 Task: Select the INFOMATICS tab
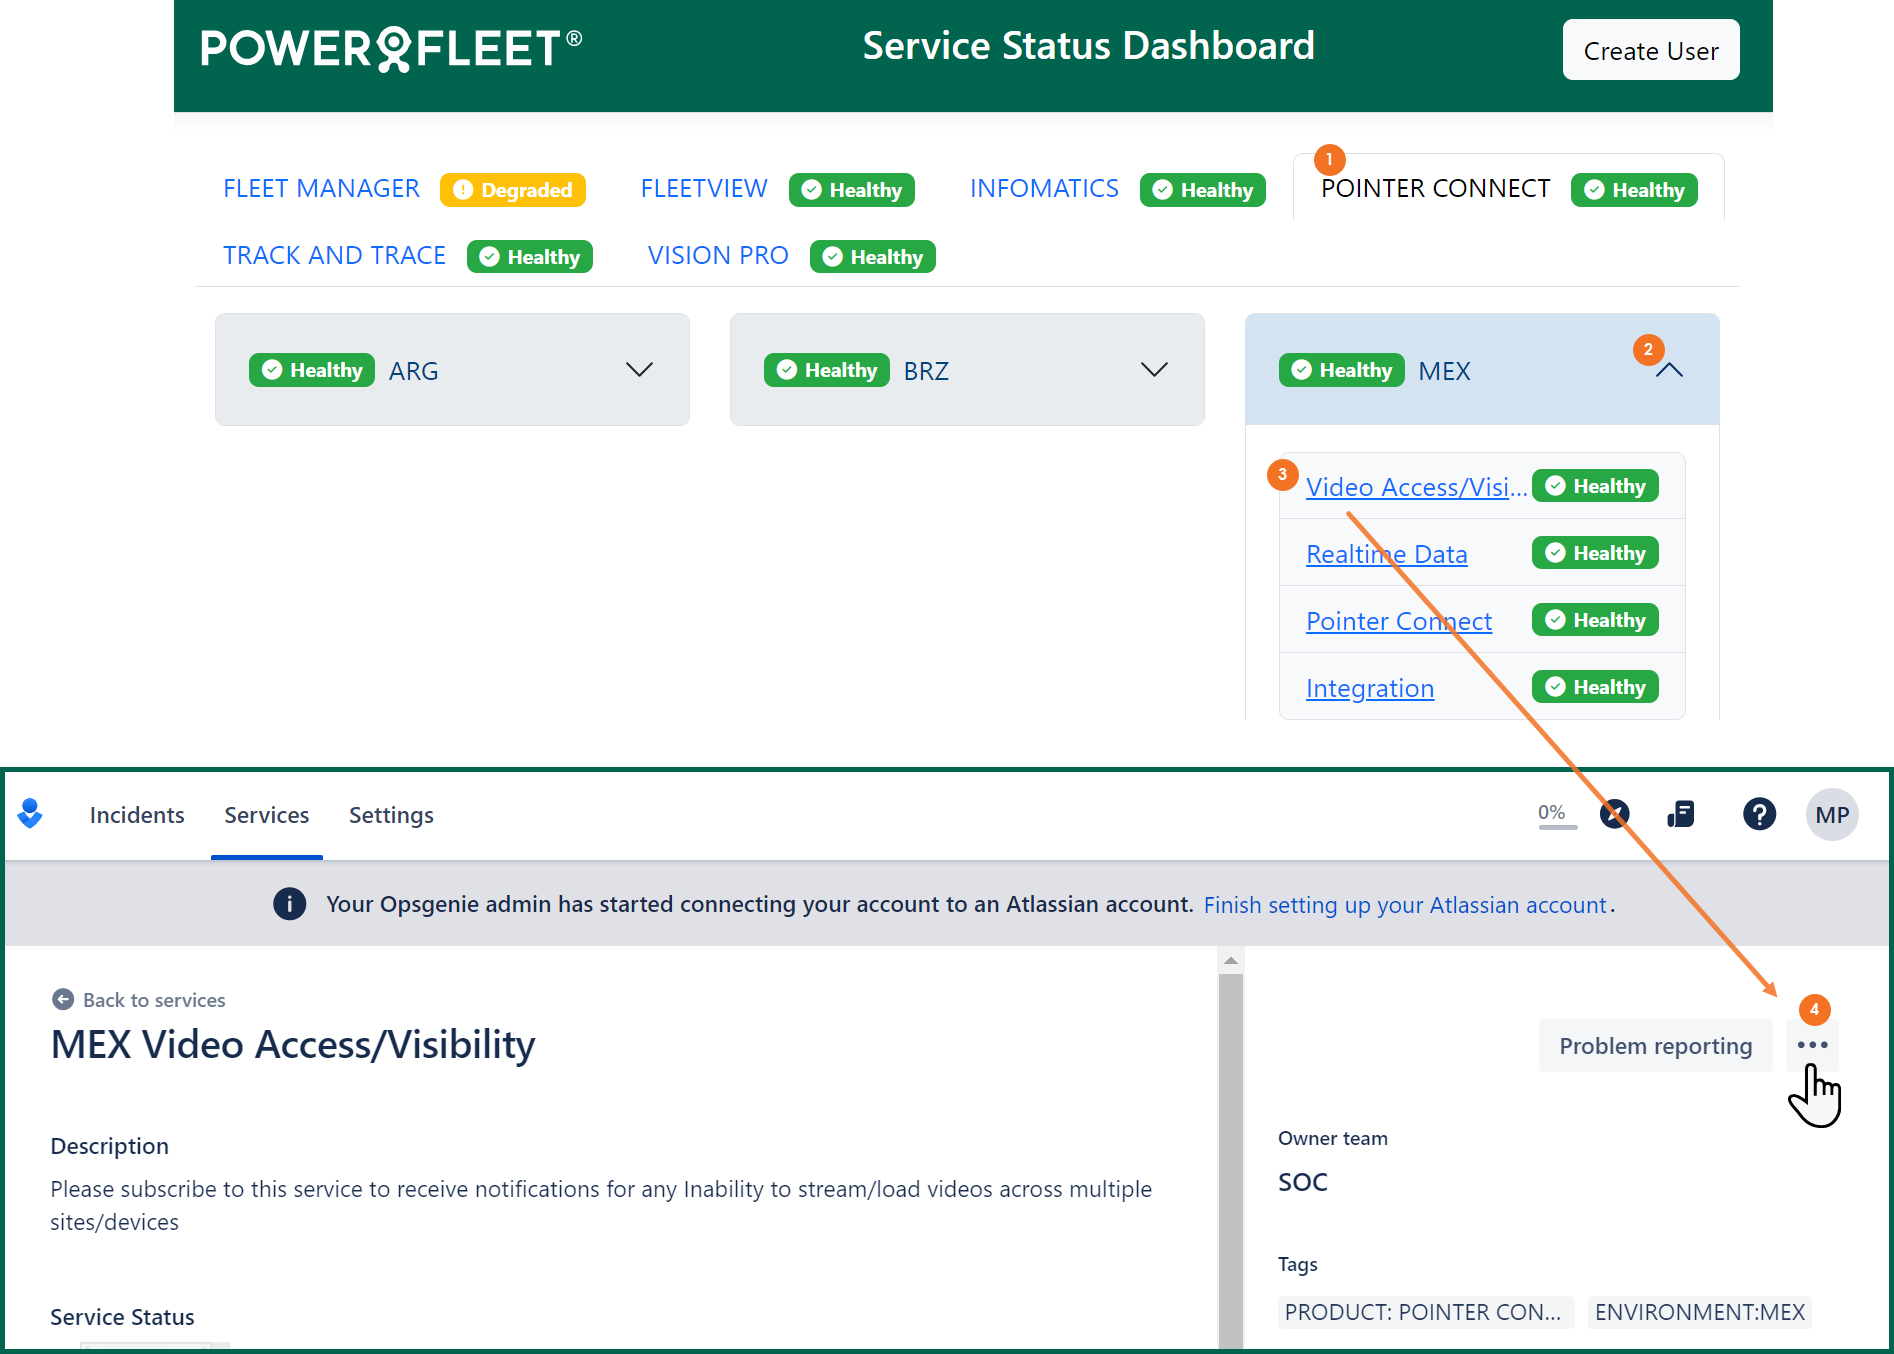click(1044, 189)
